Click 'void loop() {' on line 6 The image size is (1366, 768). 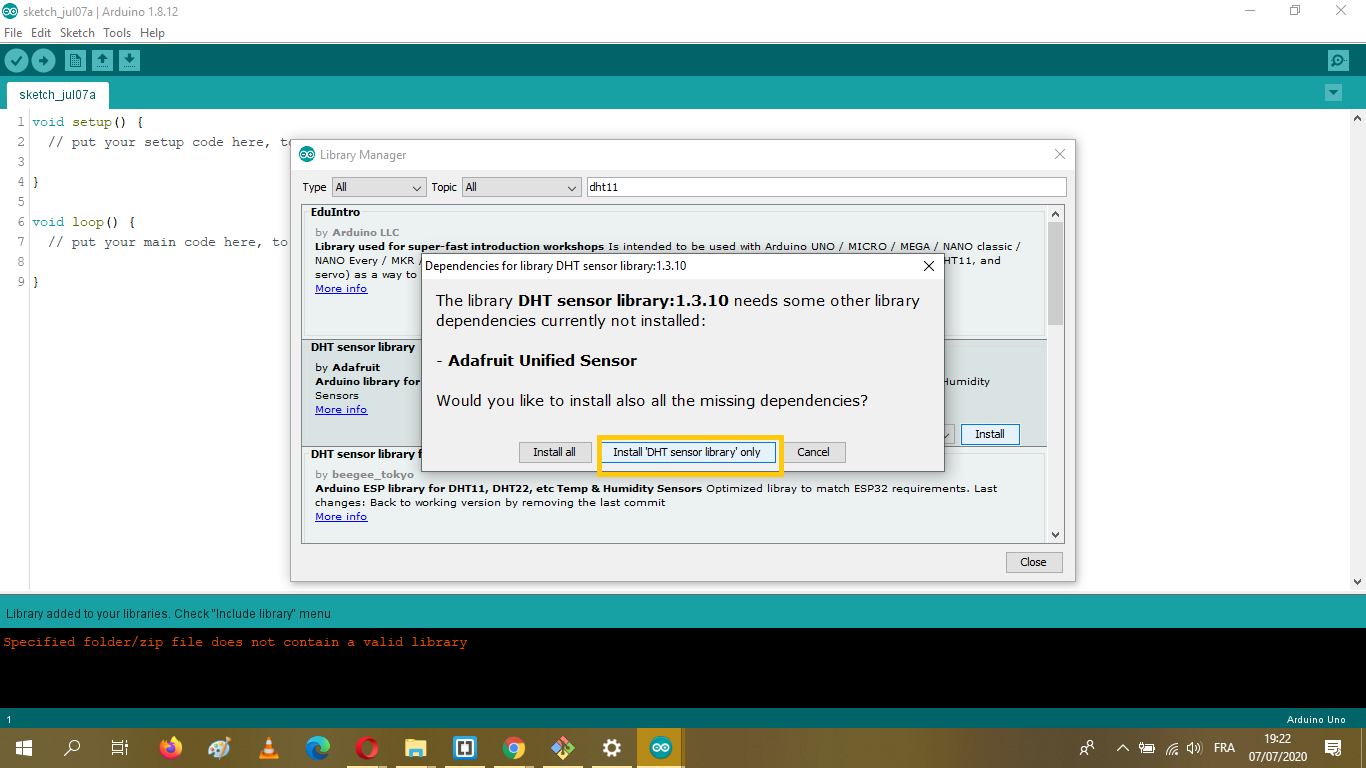pyautogui.click(x=84, y=222)
